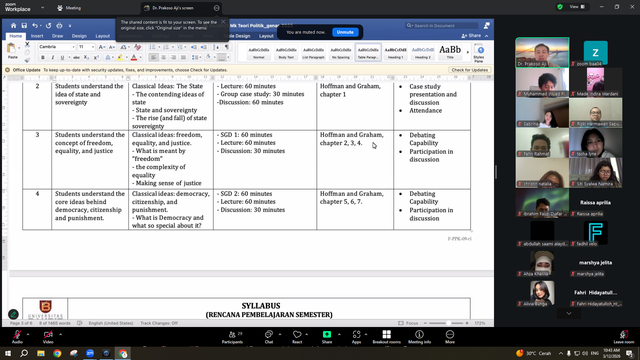Open Zoom Apps
The image size is (640, 360).
(356, 337)
